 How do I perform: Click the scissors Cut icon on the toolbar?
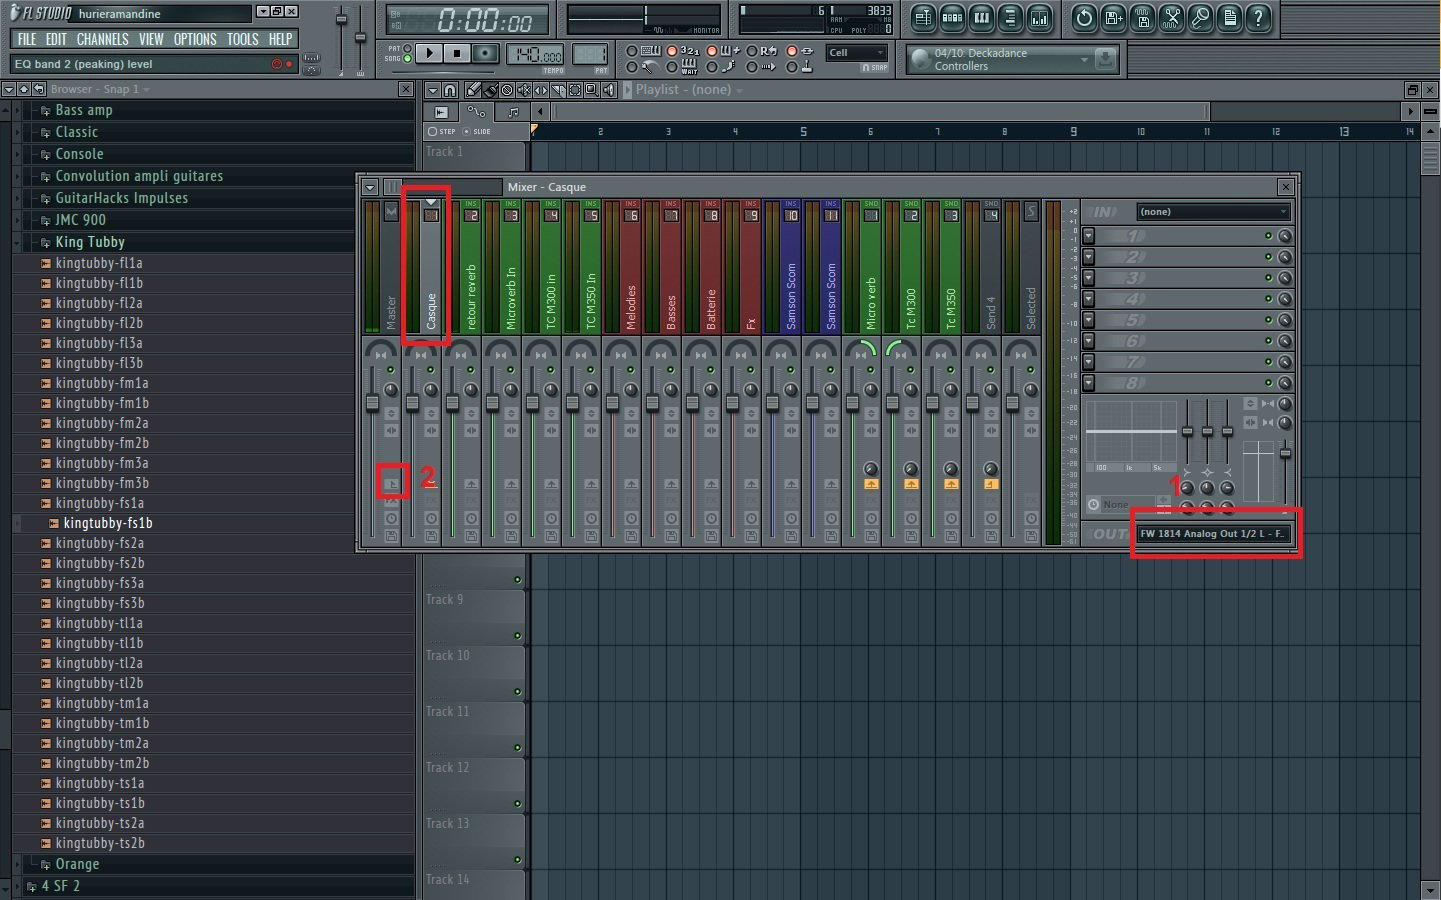[x=1171, y=18]
